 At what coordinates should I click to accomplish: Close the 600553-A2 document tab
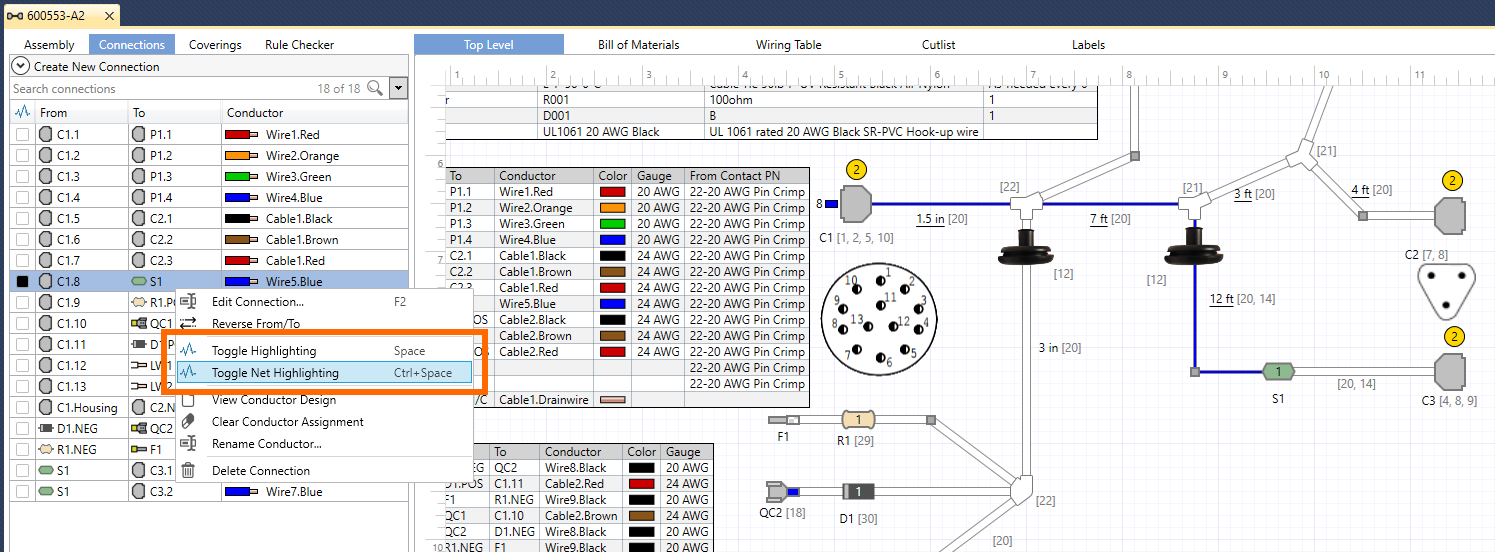tap(107, 16)
